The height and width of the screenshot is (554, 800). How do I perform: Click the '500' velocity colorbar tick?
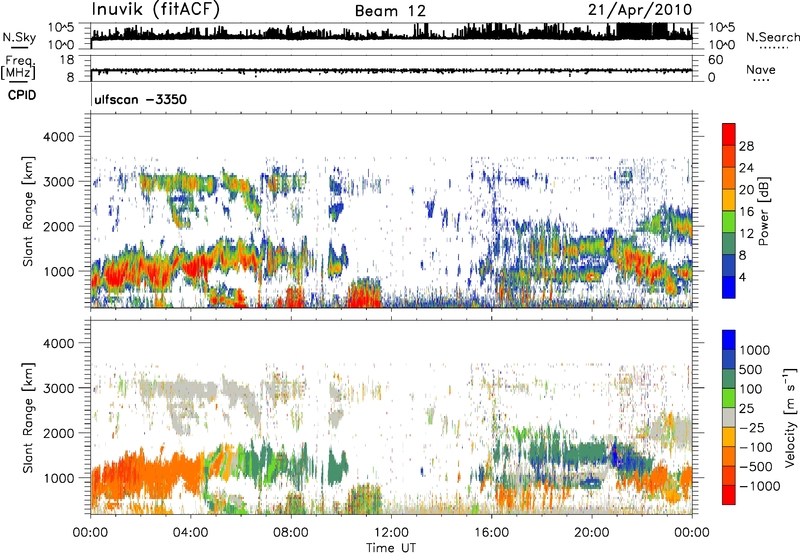(751, 369)
